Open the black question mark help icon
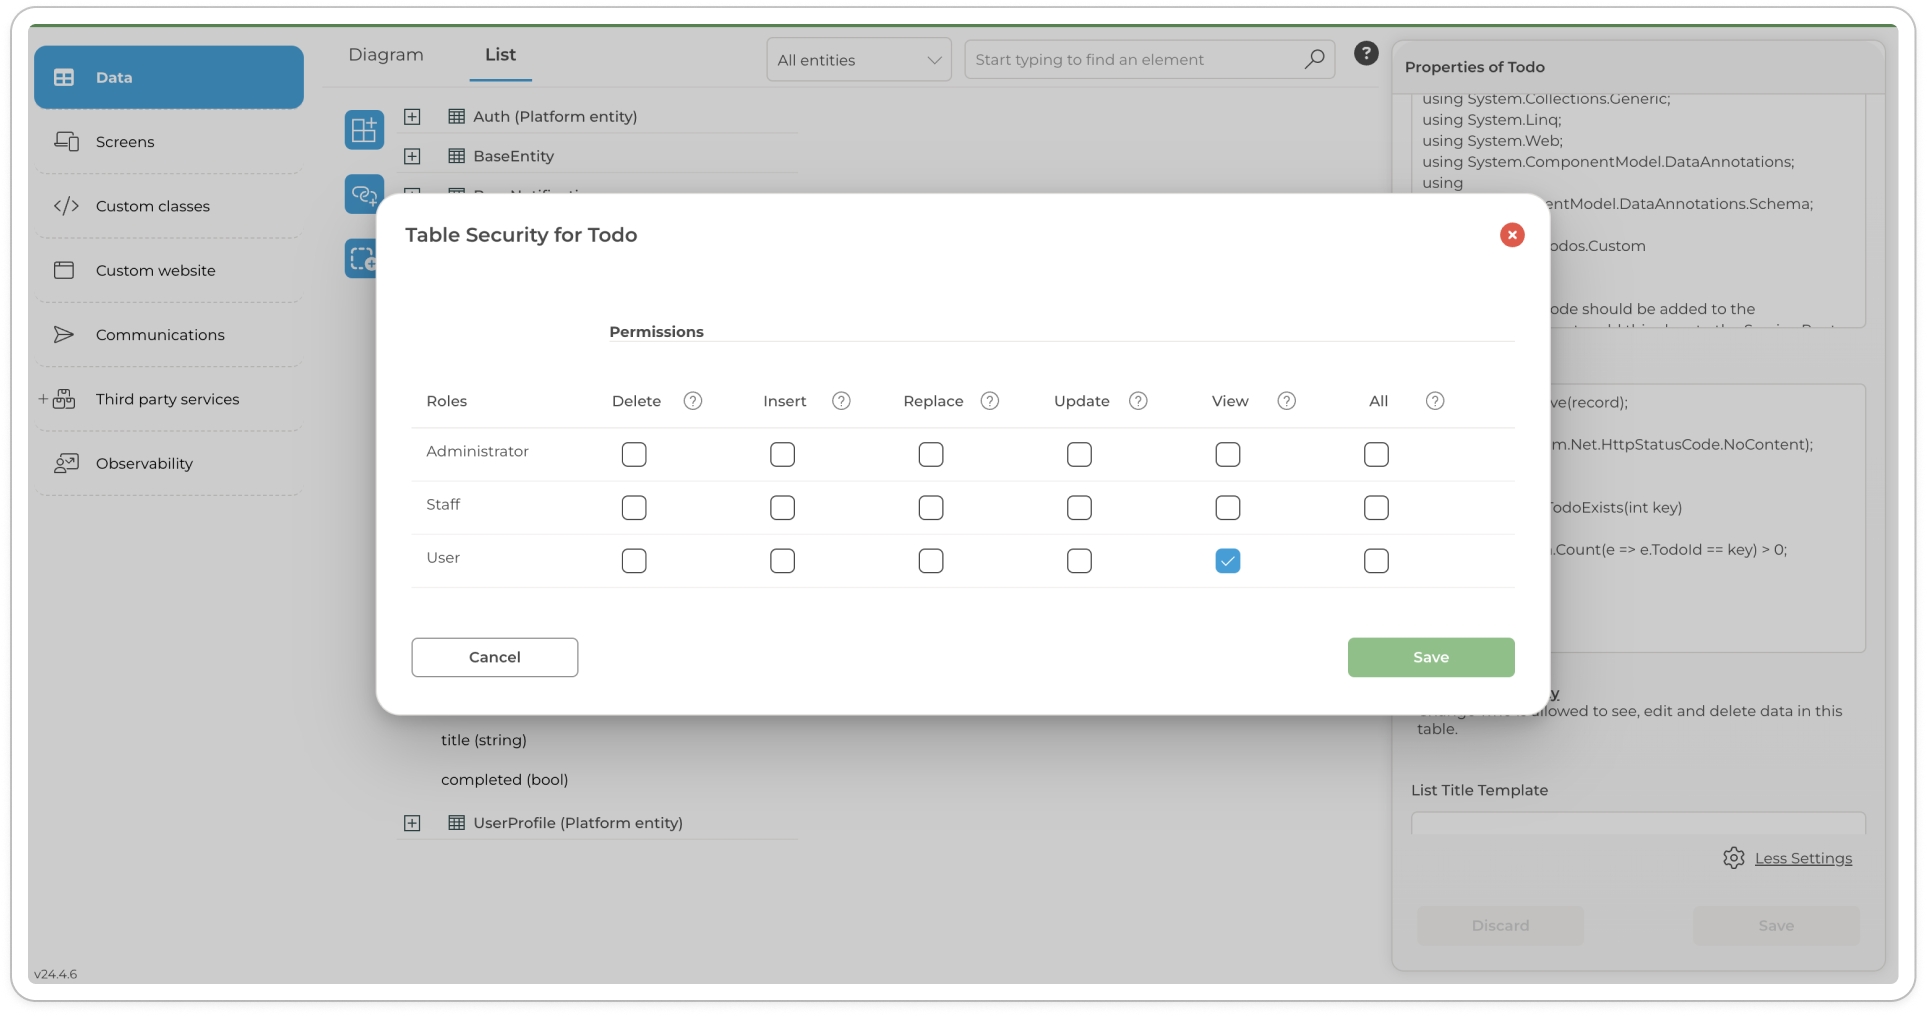The width and height of the screenshot is (1927, 1016). (1366, 54)
